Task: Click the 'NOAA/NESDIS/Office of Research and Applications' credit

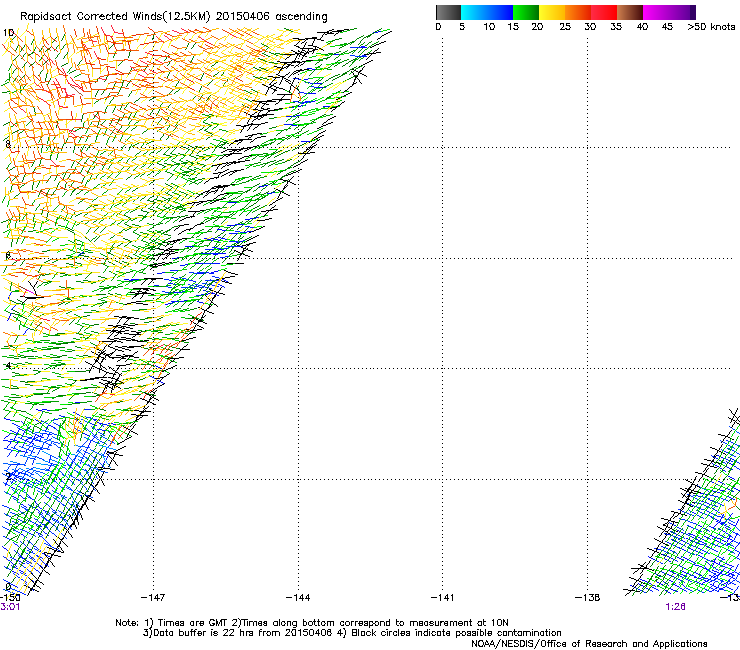Action: tap(589, 644)
